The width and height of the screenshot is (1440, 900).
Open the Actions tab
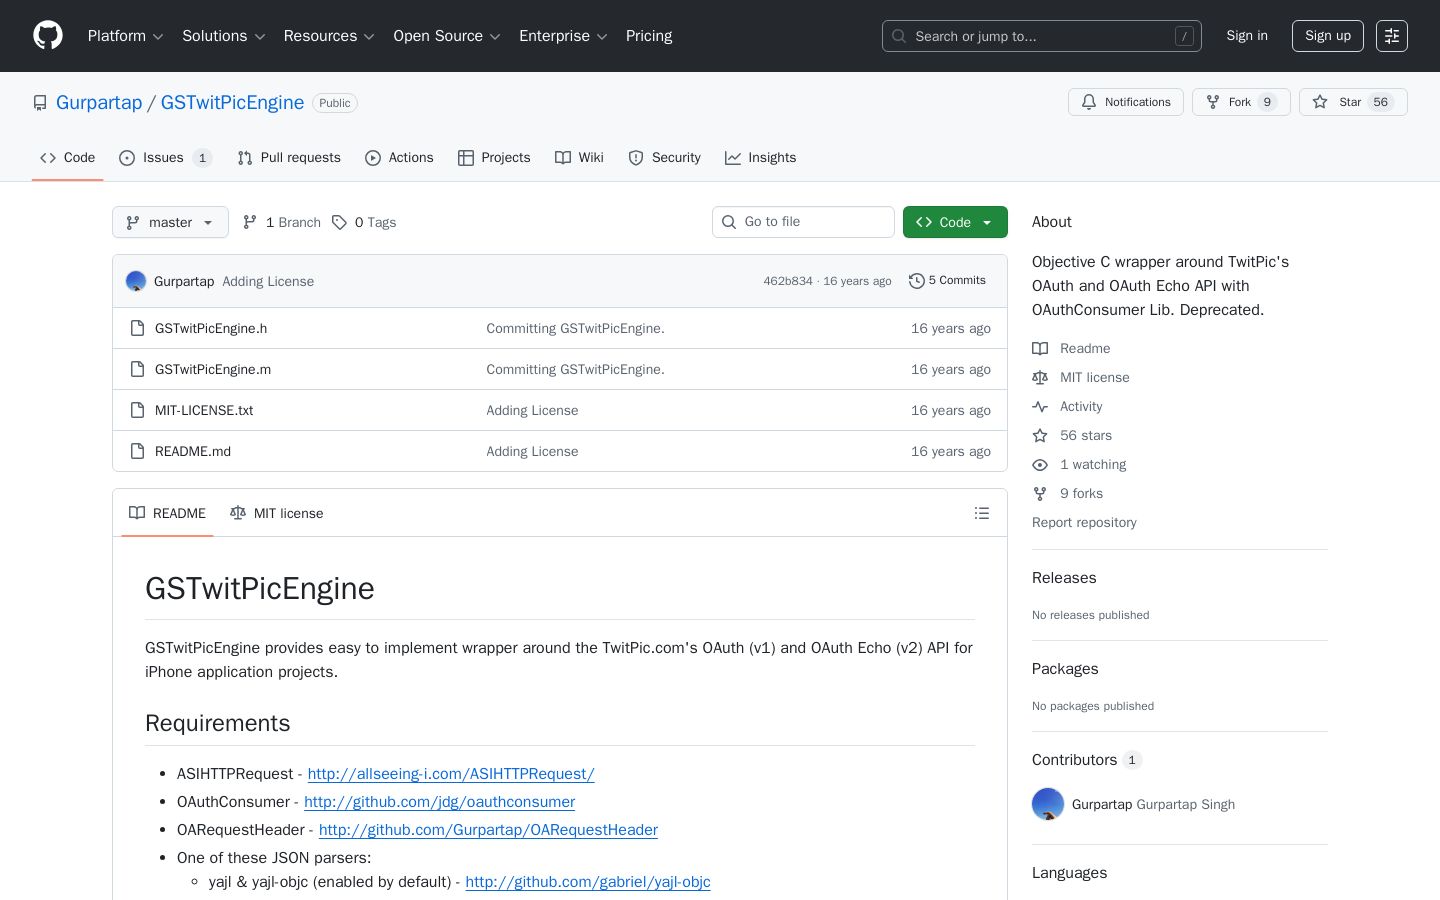[x=399, y=158]
